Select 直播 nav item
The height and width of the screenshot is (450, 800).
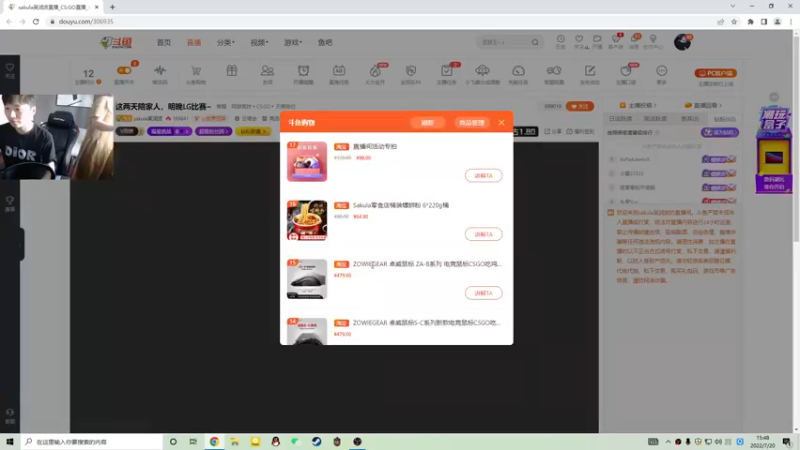click(x=194, y=42)
